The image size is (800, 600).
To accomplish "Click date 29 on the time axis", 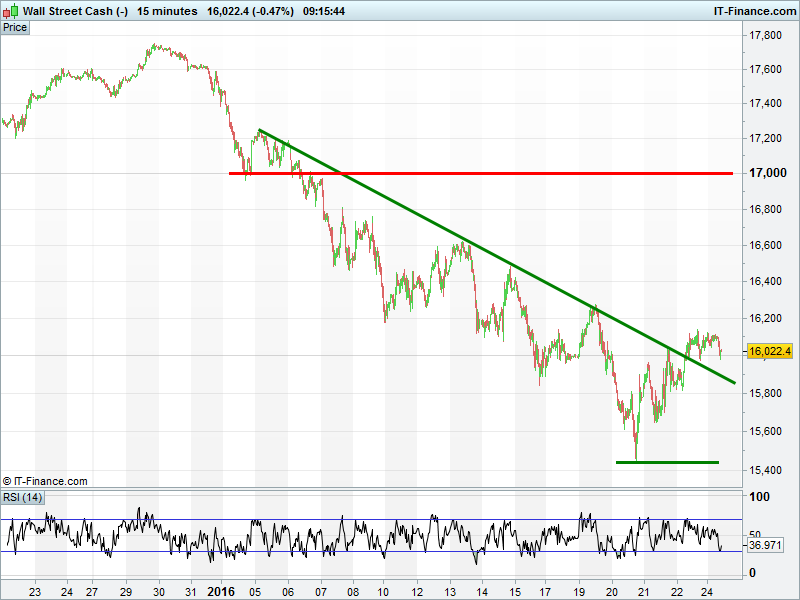I will coord(126,591).
